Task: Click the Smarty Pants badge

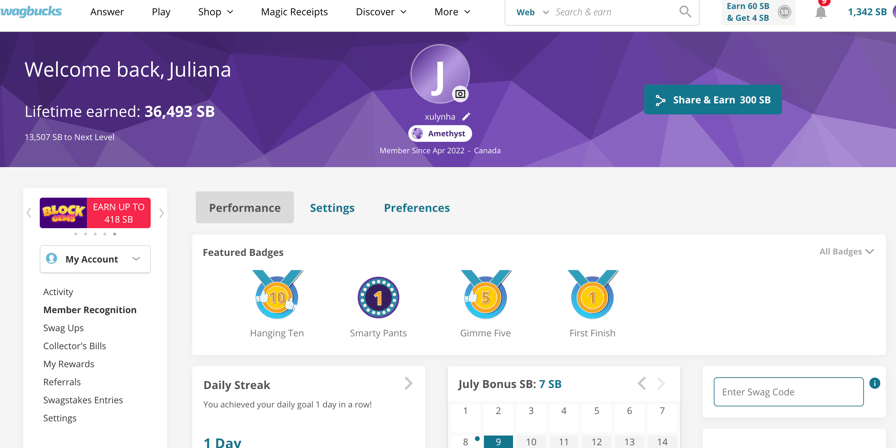Action: pyautogui.click(x=378, y=297)
